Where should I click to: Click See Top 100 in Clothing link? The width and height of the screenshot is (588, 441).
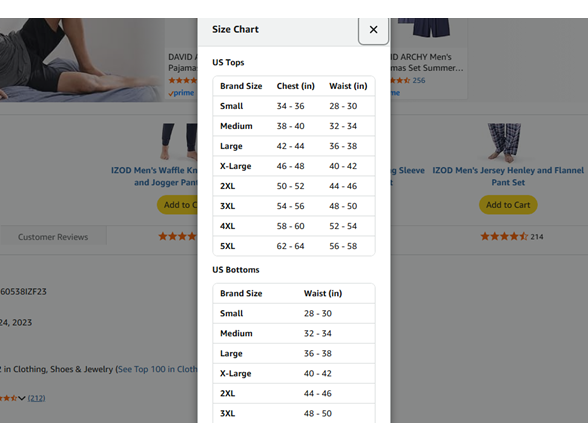click(x=158, y=369)
